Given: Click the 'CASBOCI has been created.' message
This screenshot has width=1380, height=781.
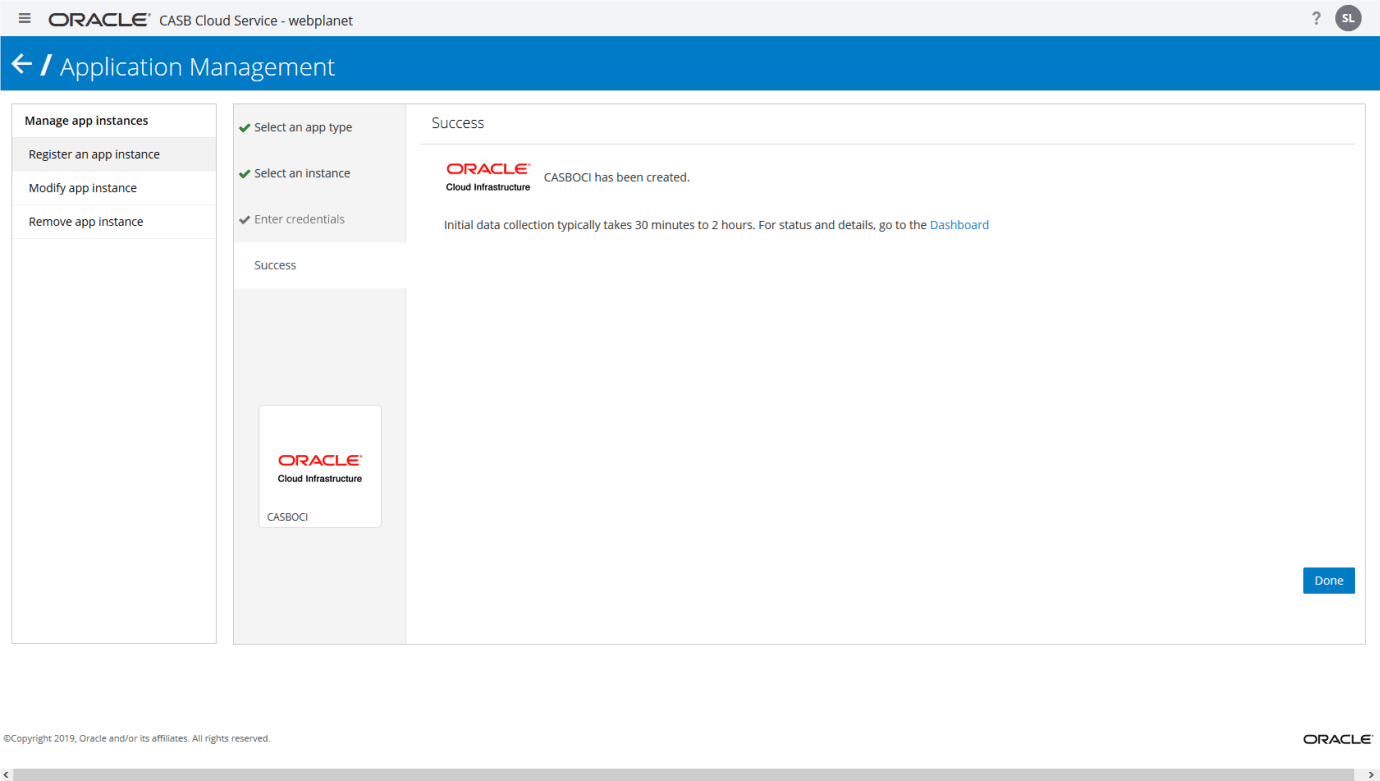Looking at the screenshot, I should pos(617,177).
